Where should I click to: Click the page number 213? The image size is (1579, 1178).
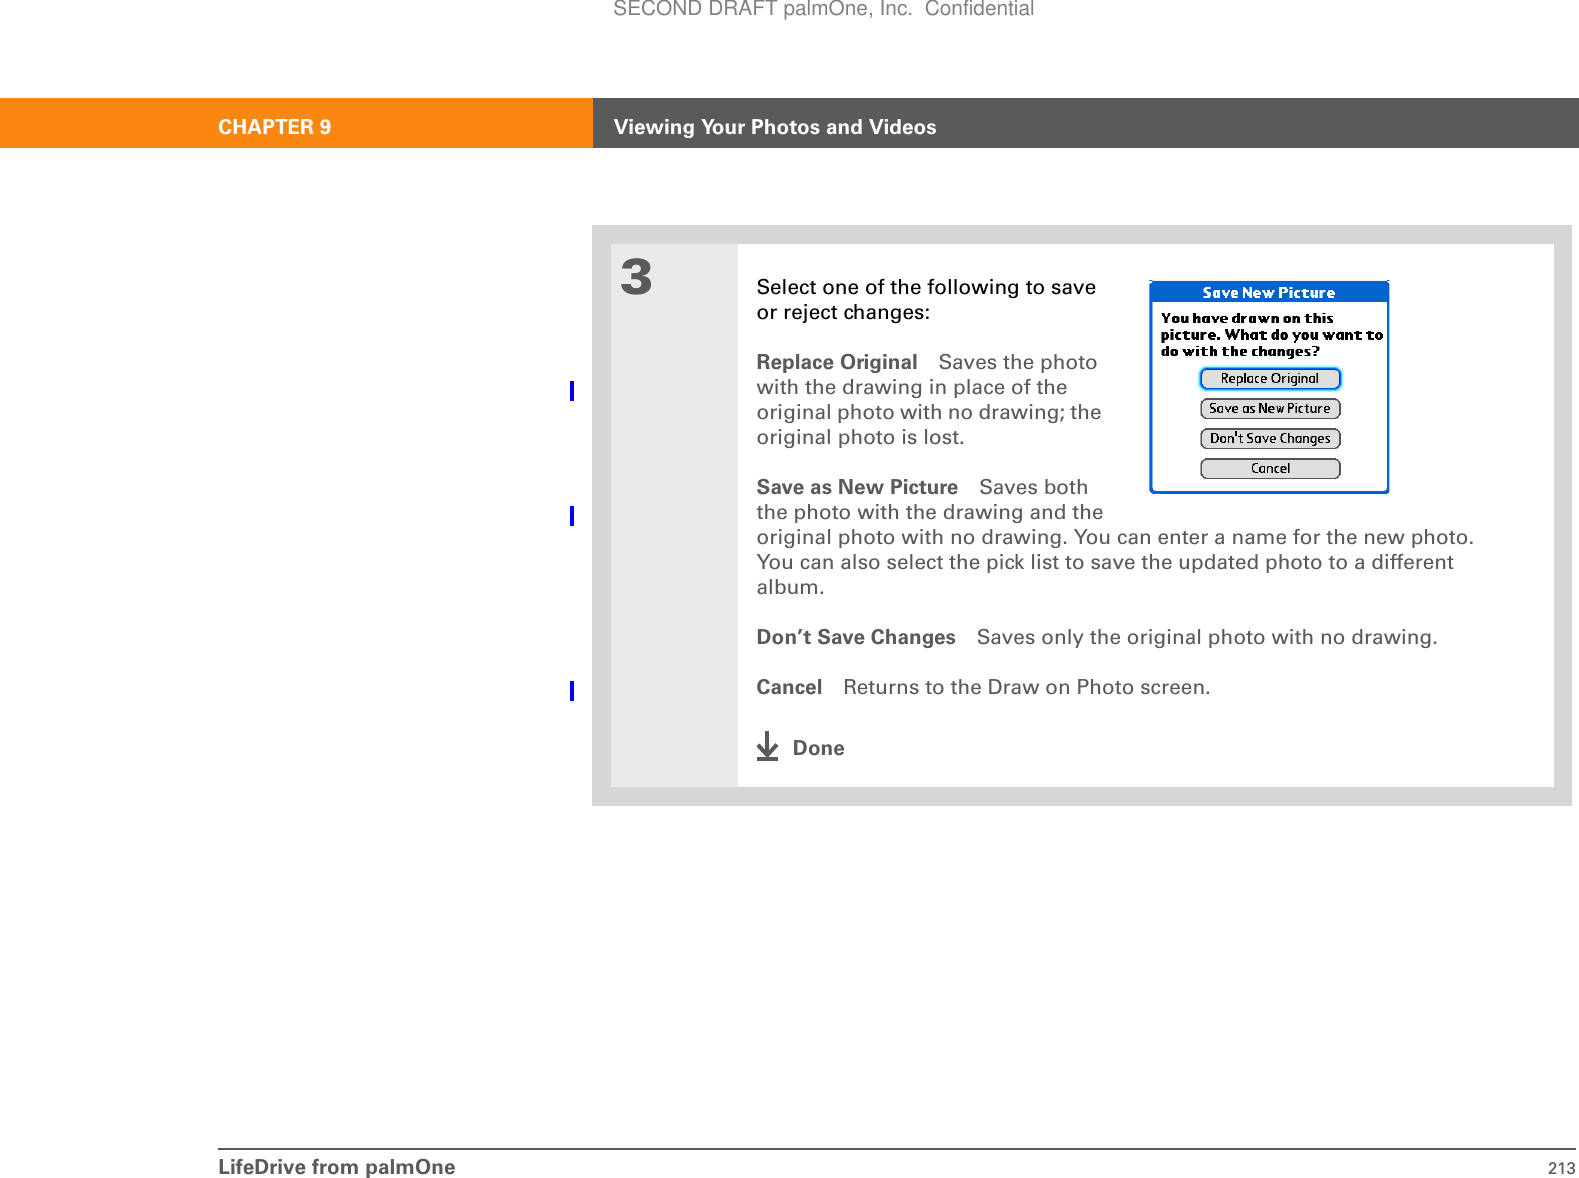(x=1561, y=1168)
